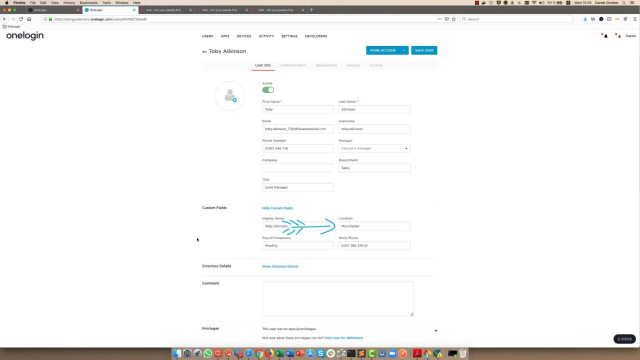Select the User Info tab
Screen dimensions: 640x360
pos(263,65)
